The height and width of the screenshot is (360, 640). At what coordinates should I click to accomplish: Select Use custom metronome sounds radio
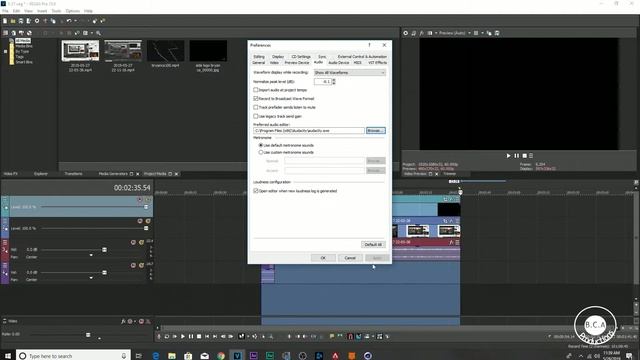(x=261, y=152)
